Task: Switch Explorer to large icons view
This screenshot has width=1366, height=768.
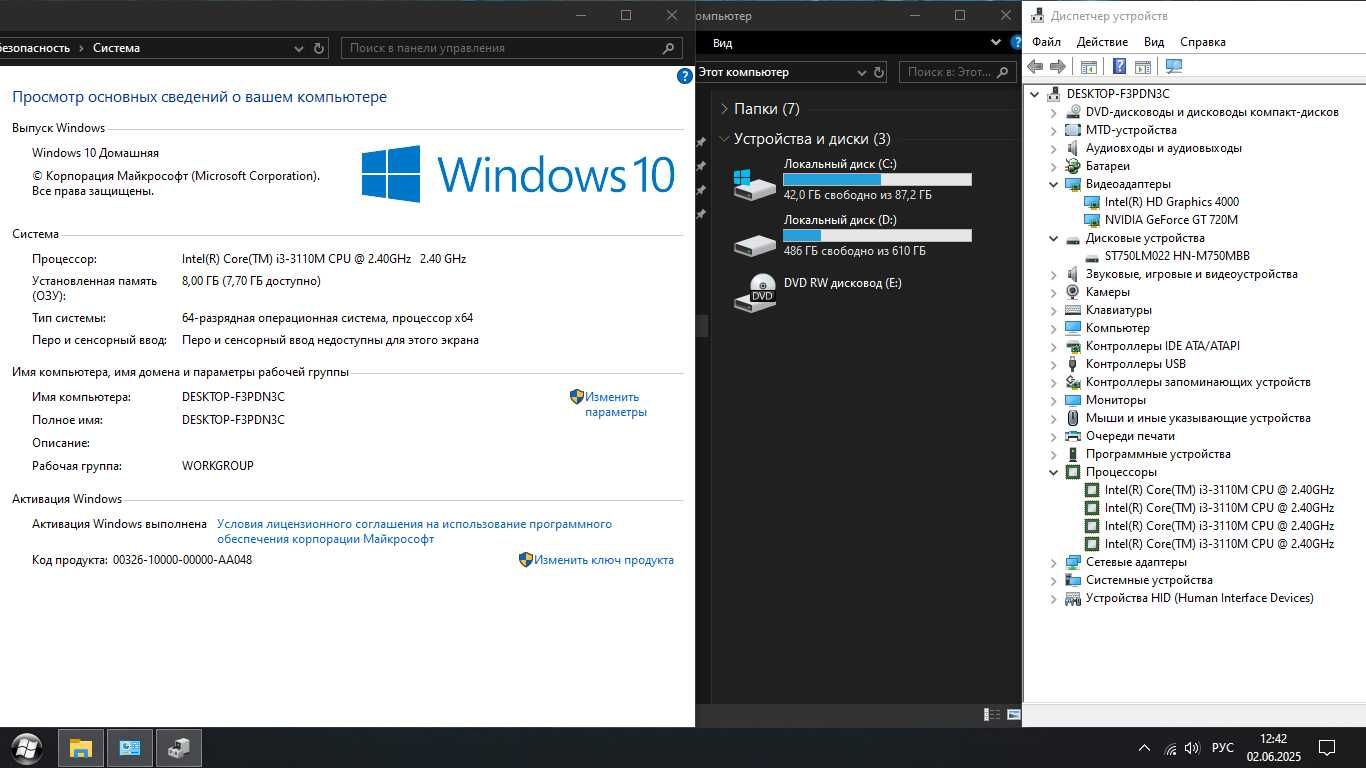Action: click(1013, 714)
